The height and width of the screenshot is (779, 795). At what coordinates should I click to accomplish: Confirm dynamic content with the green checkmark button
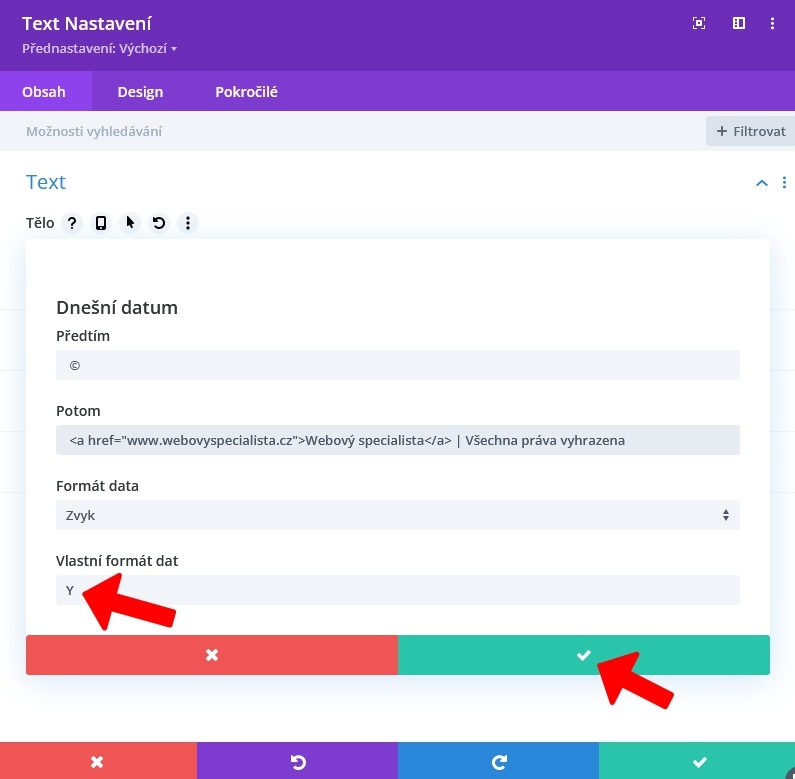[x=584, y=655]
